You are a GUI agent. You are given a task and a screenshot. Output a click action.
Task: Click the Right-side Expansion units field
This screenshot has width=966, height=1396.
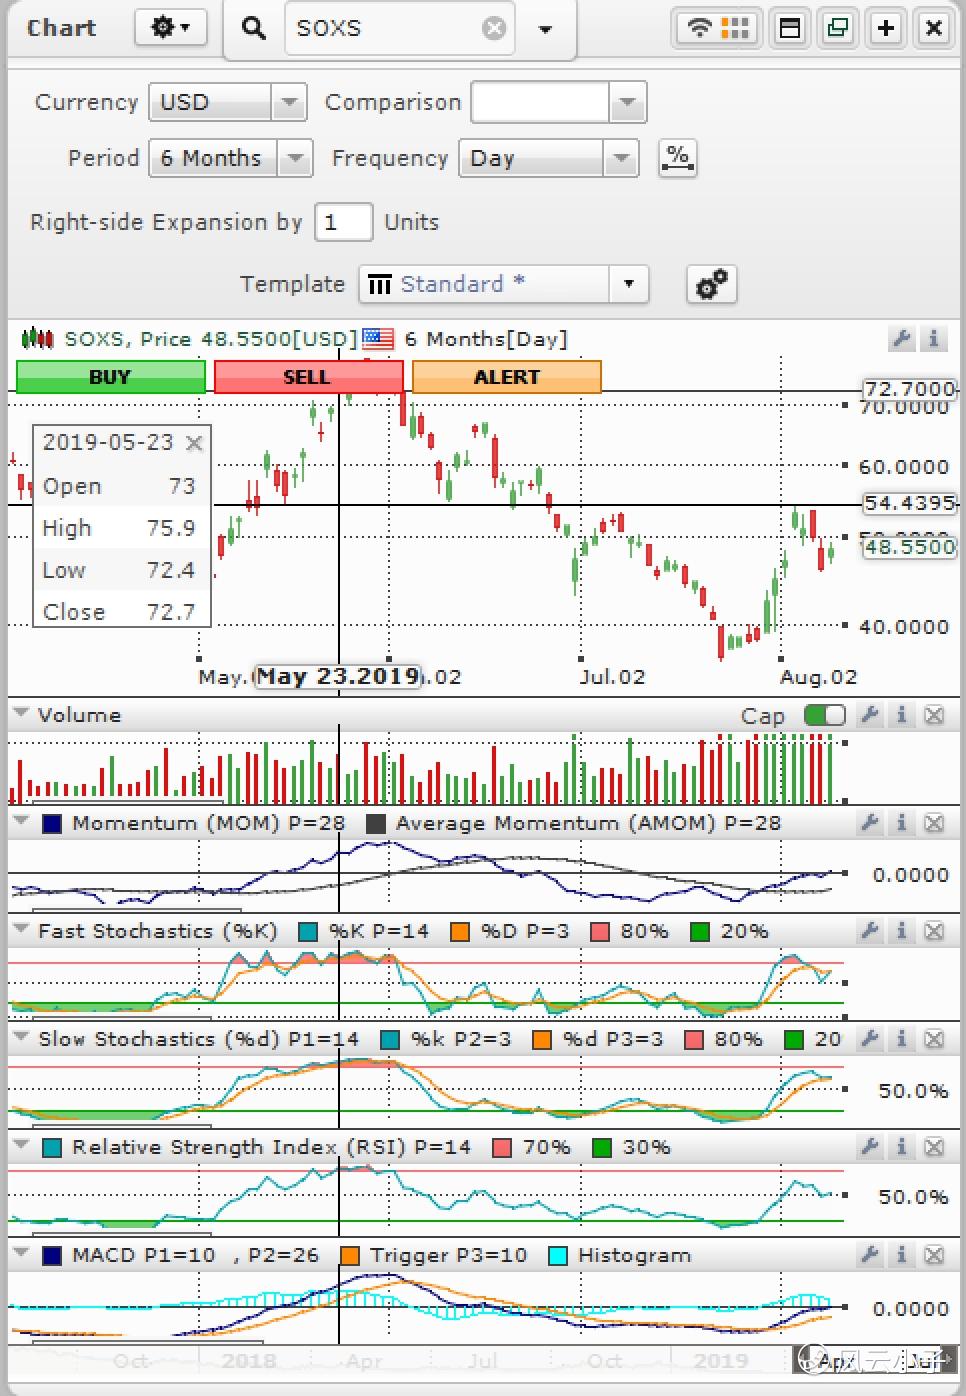coord(343,222)
